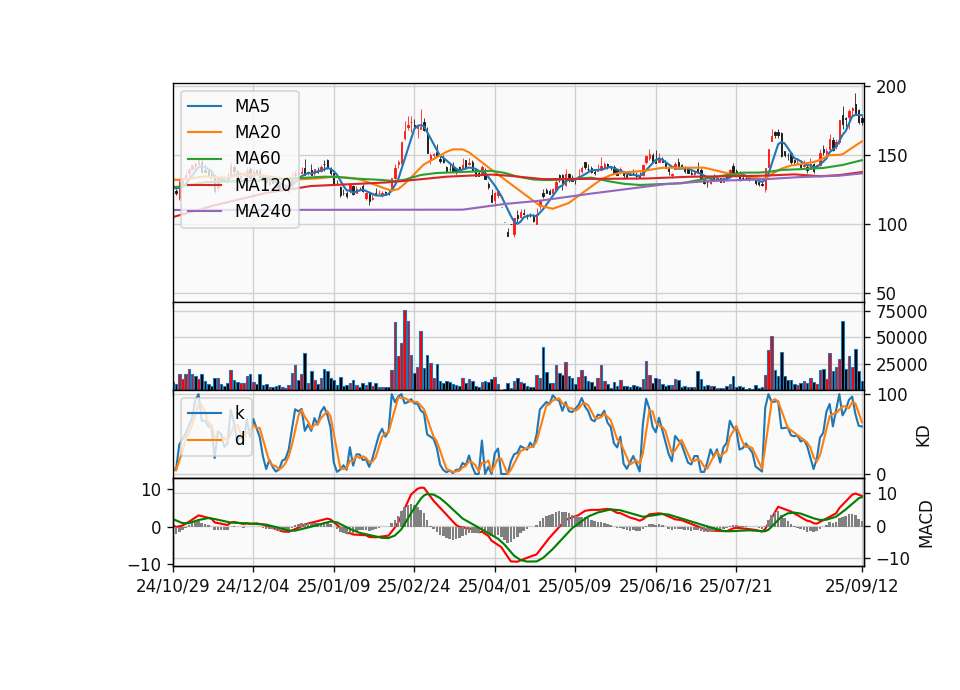
Task: Click the KD axis title
Action: 923,436
